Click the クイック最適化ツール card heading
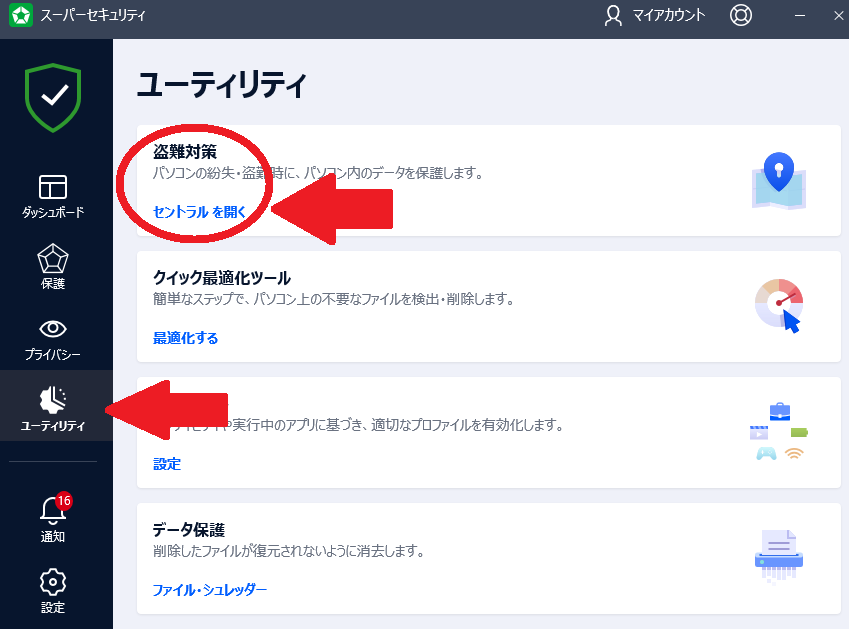The height and width of the screenshot is (629, 849). point(221,277)
